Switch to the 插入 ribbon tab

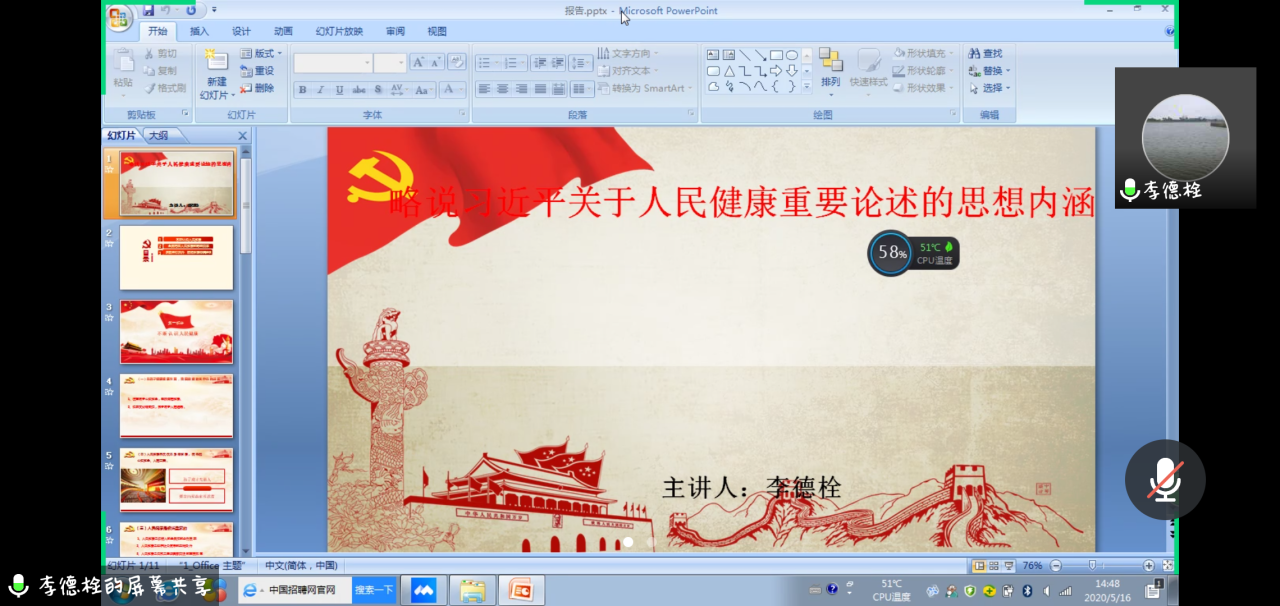pyautogui.click(x=200, y=31)
